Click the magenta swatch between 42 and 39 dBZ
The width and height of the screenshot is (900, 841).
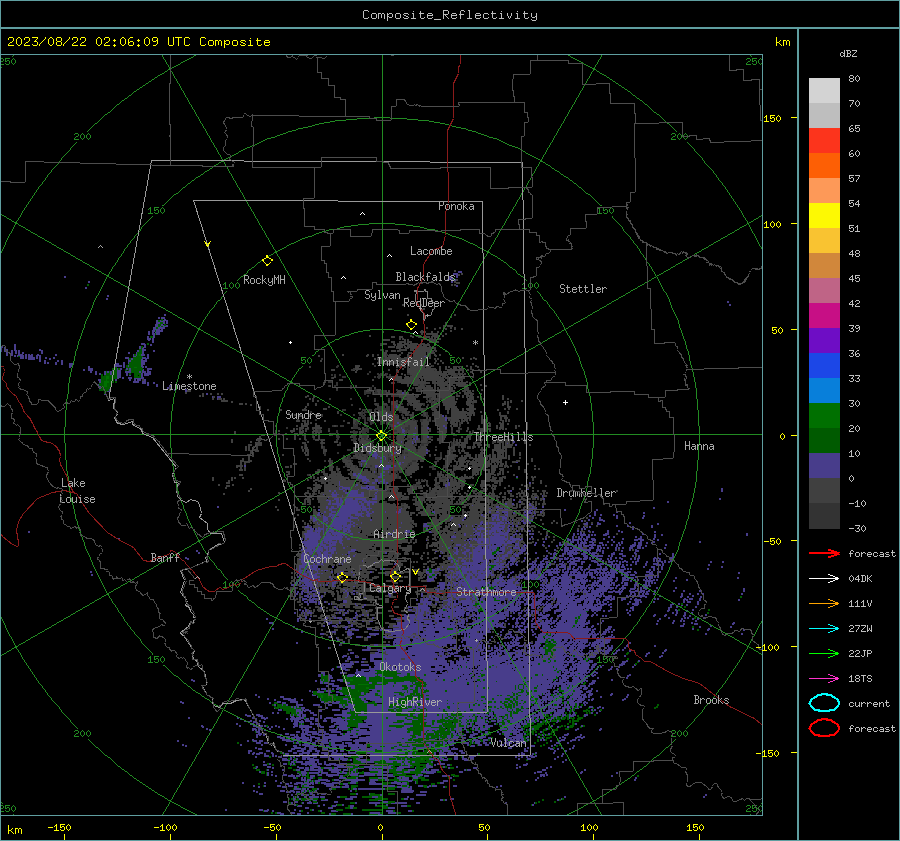824,316
